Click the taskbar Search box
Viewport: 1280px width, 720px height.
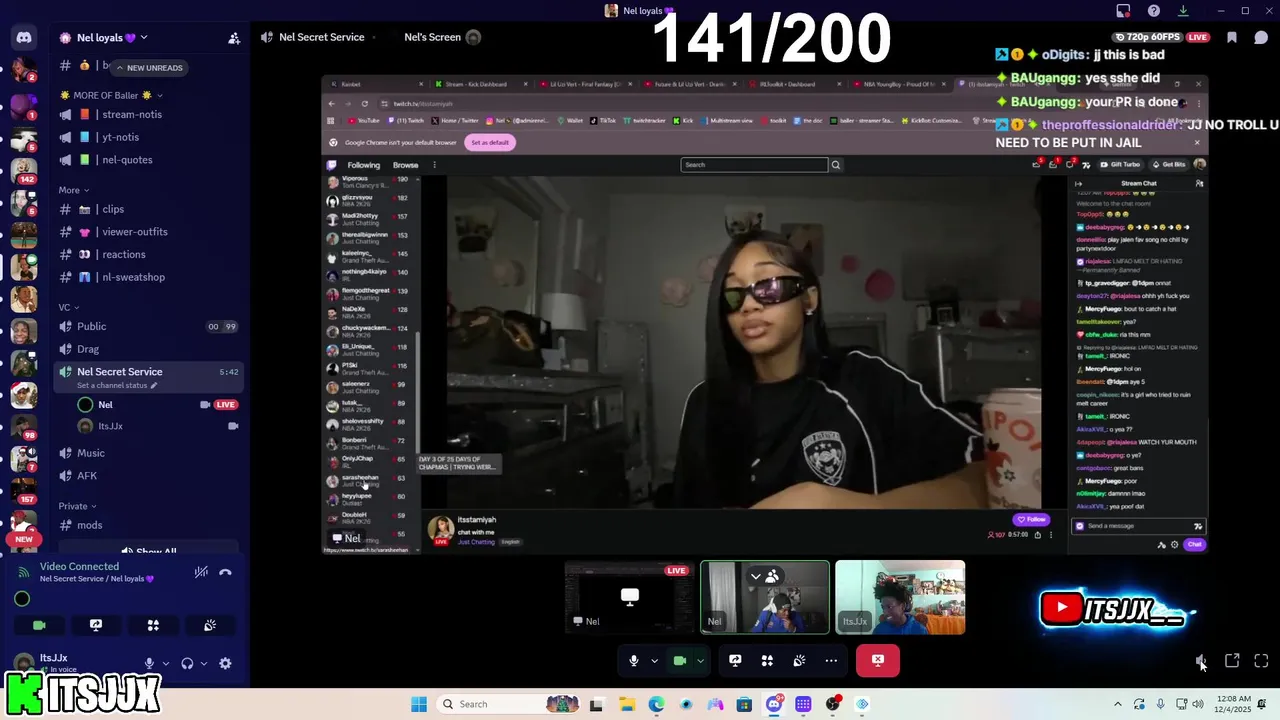click(x=510, y=704)
